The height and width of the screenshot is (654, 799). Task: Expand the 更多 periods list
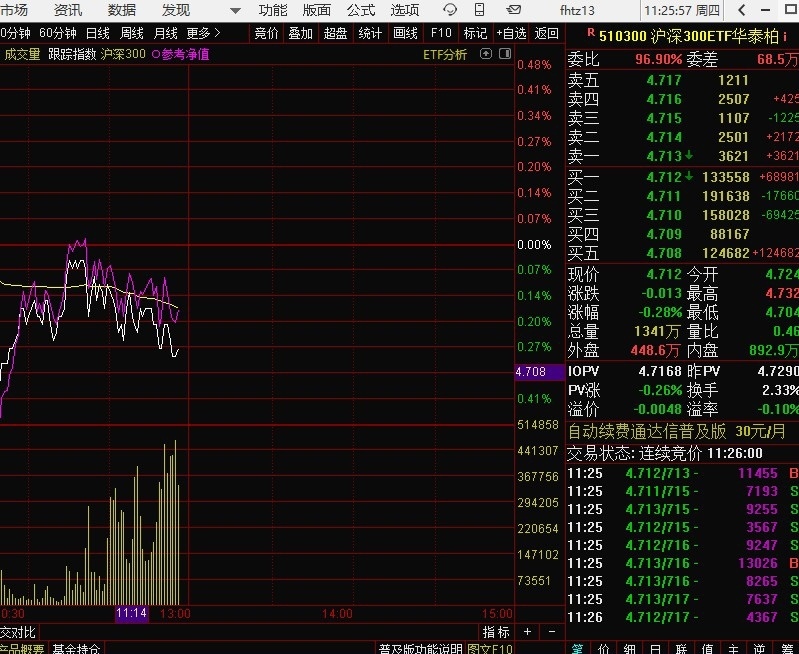click(x=203, y=33)
